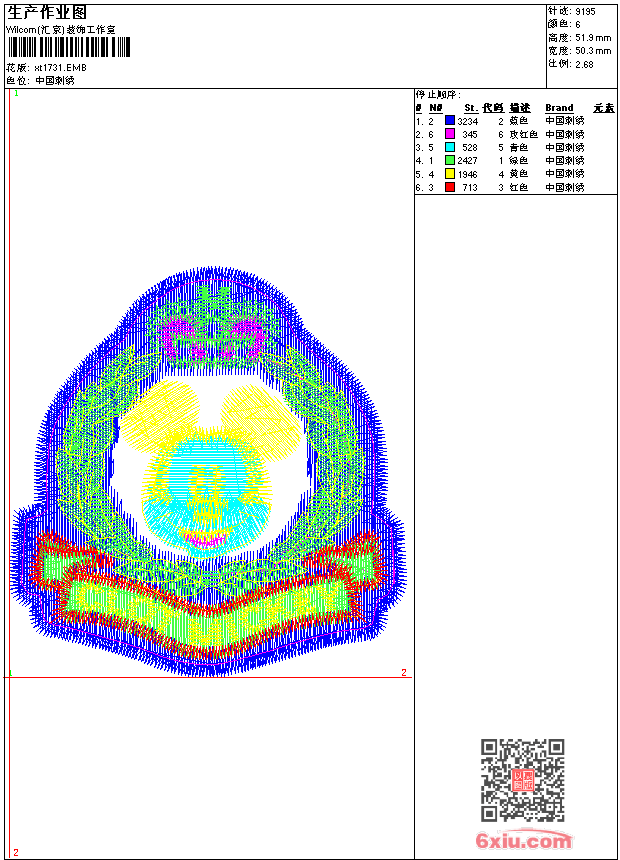The height and width of the screenshot is (860, 620).
Task: Click the blue color swatch with 3234 stitches
Action: [450, 121]
